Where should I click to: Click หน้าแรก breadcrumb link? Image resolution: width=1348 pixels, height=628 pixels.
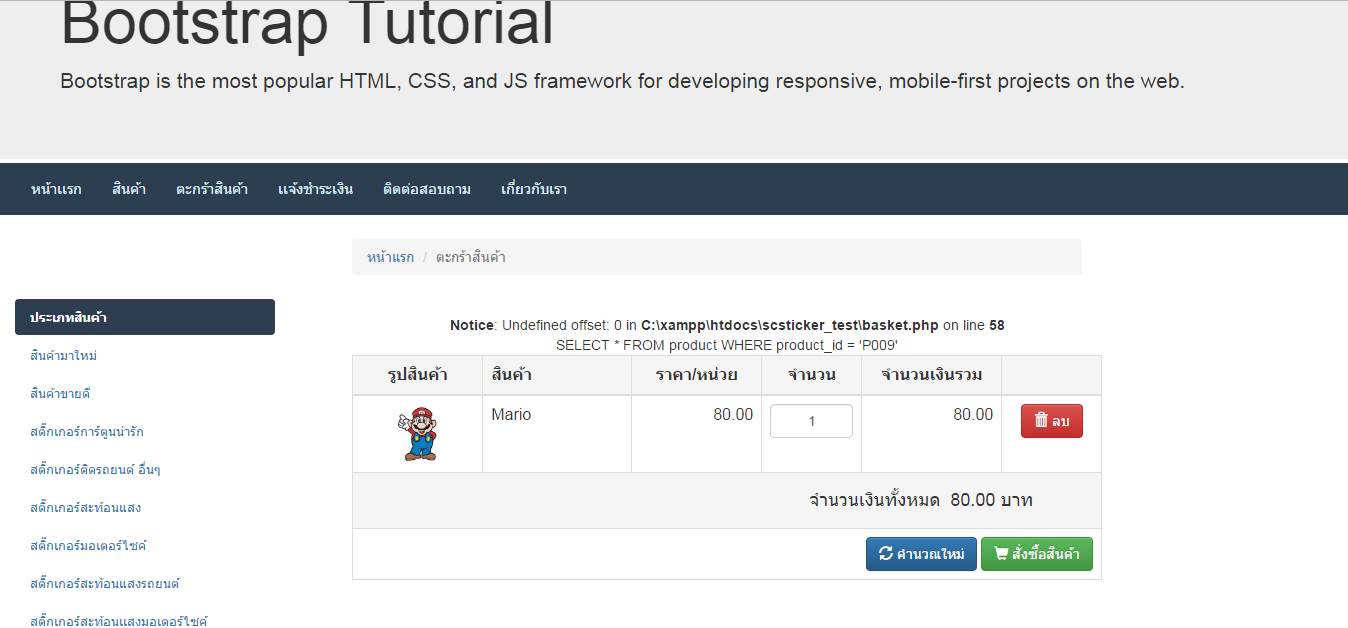pos(390,257)
